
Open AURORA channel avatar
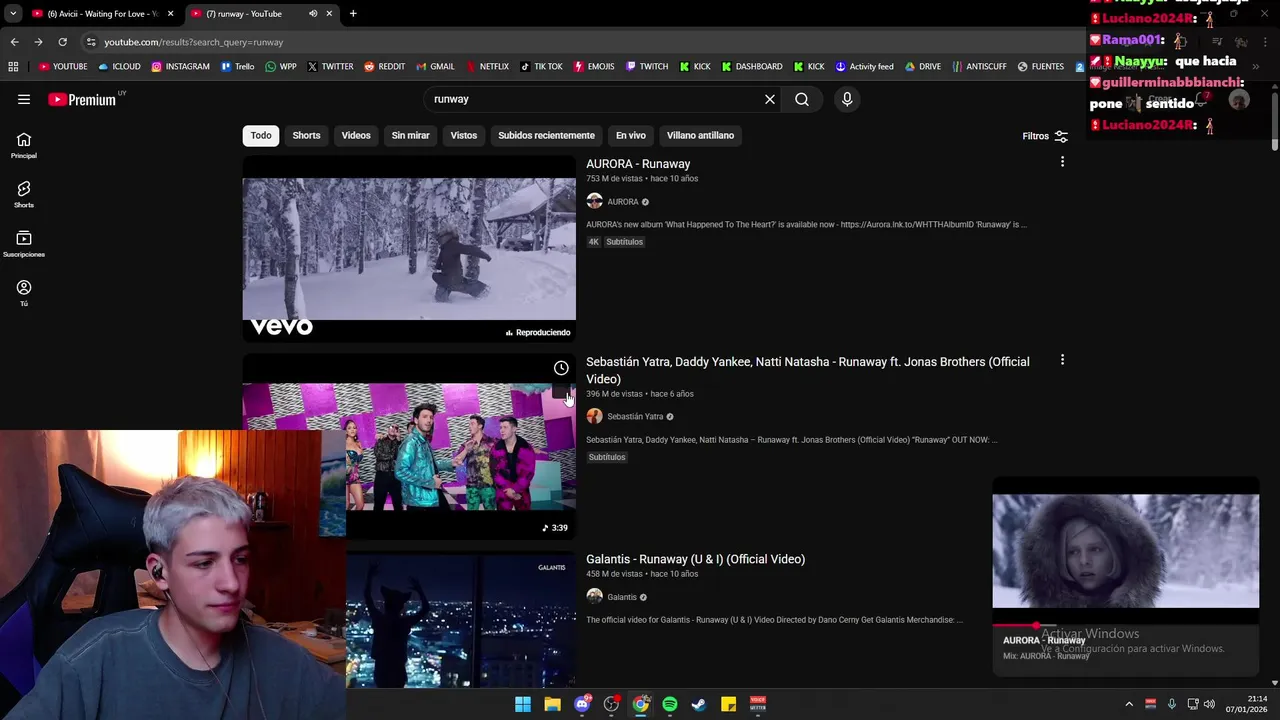[x=594, y=201]
